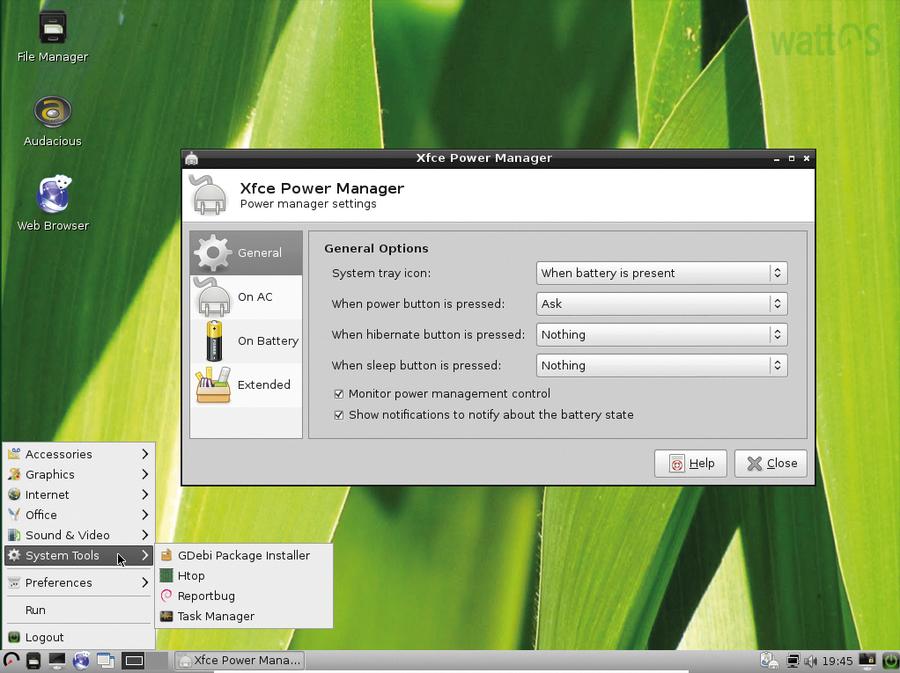Open the System tray icon dropdown

click(x=661, y=273)
